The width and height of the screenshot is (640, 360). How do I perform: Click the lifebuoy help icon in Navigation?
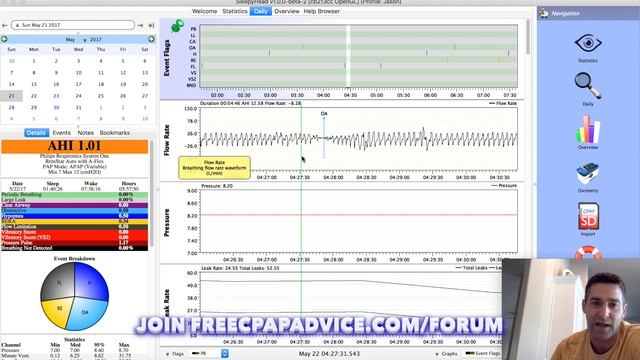pyautogui.click(x=588, y=252)
